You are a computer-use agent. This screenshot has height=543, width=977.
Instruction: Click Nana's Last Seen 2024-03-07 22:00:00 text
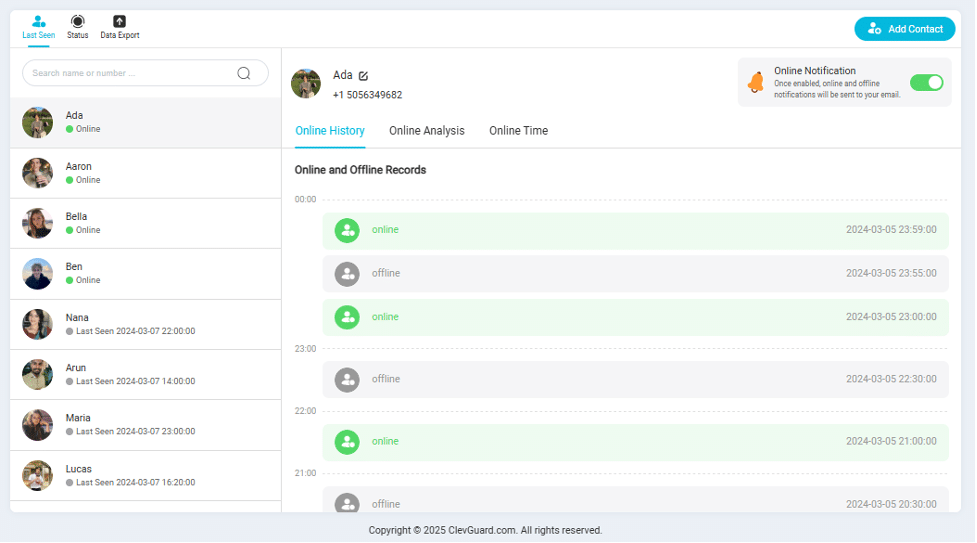tap(135, 331)
